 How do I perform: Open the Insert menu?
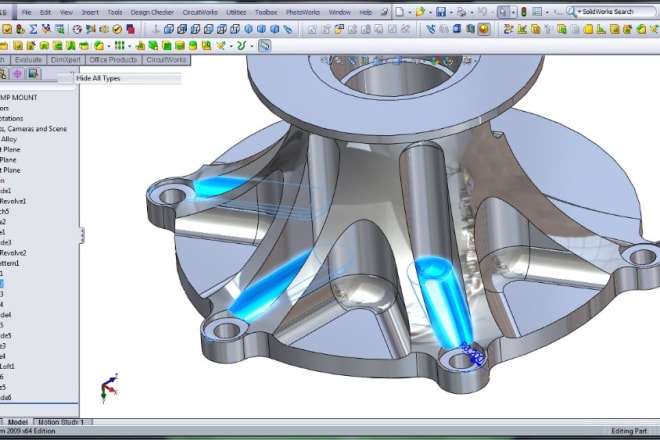point(90,12)
